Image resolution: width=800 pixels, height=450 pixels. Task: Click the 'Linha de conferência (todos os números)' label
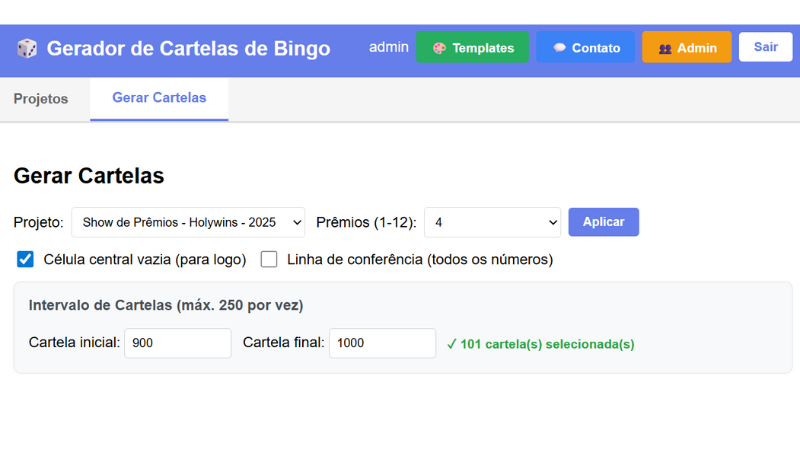coord(420,260)
